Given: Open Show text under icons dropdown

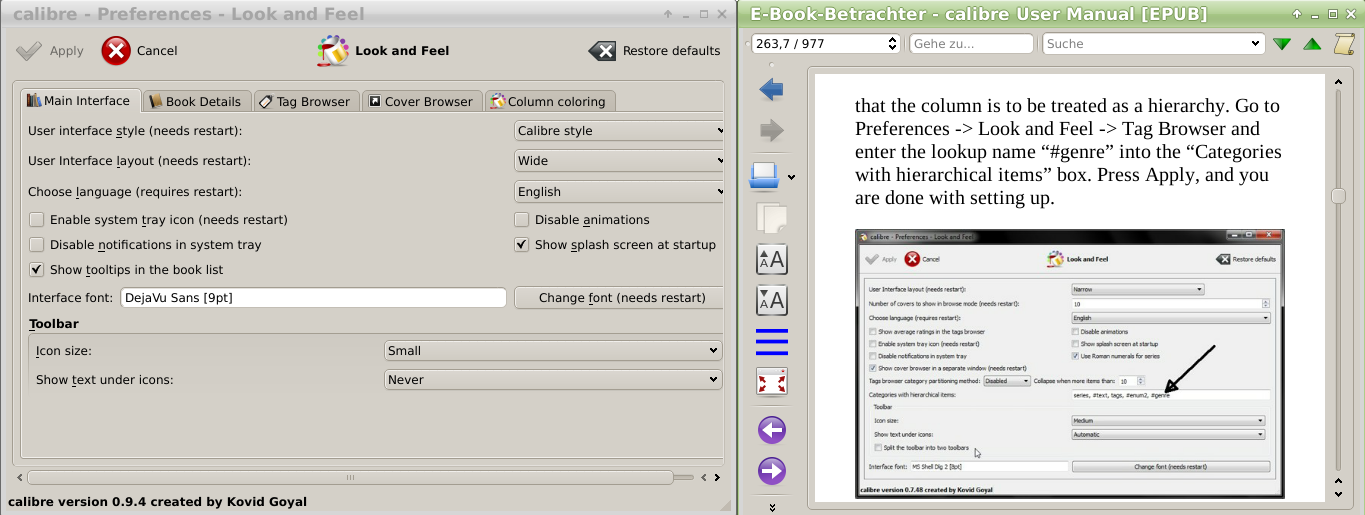Looking at the screenshot, I should 553,380.
